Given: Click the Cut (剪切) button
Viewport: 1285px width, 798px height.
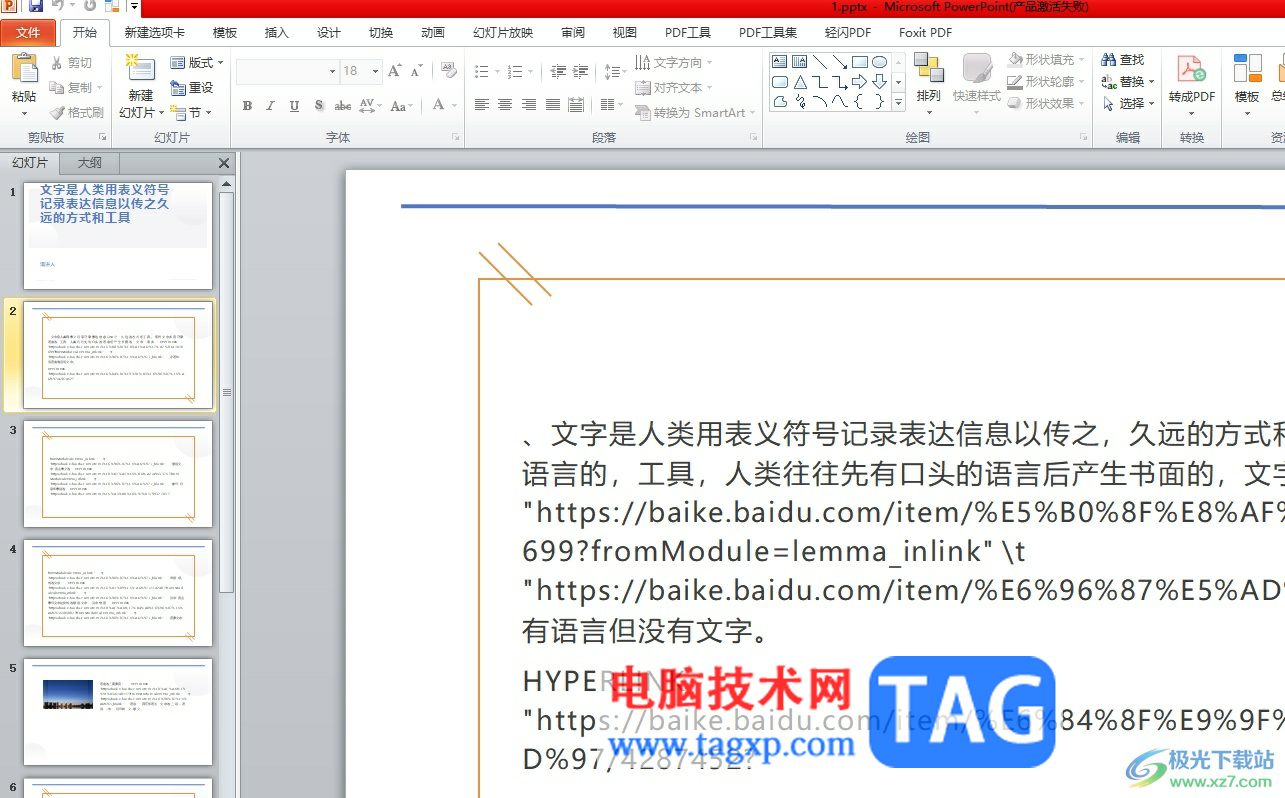Looking at the screenshot, I should 71,63.
